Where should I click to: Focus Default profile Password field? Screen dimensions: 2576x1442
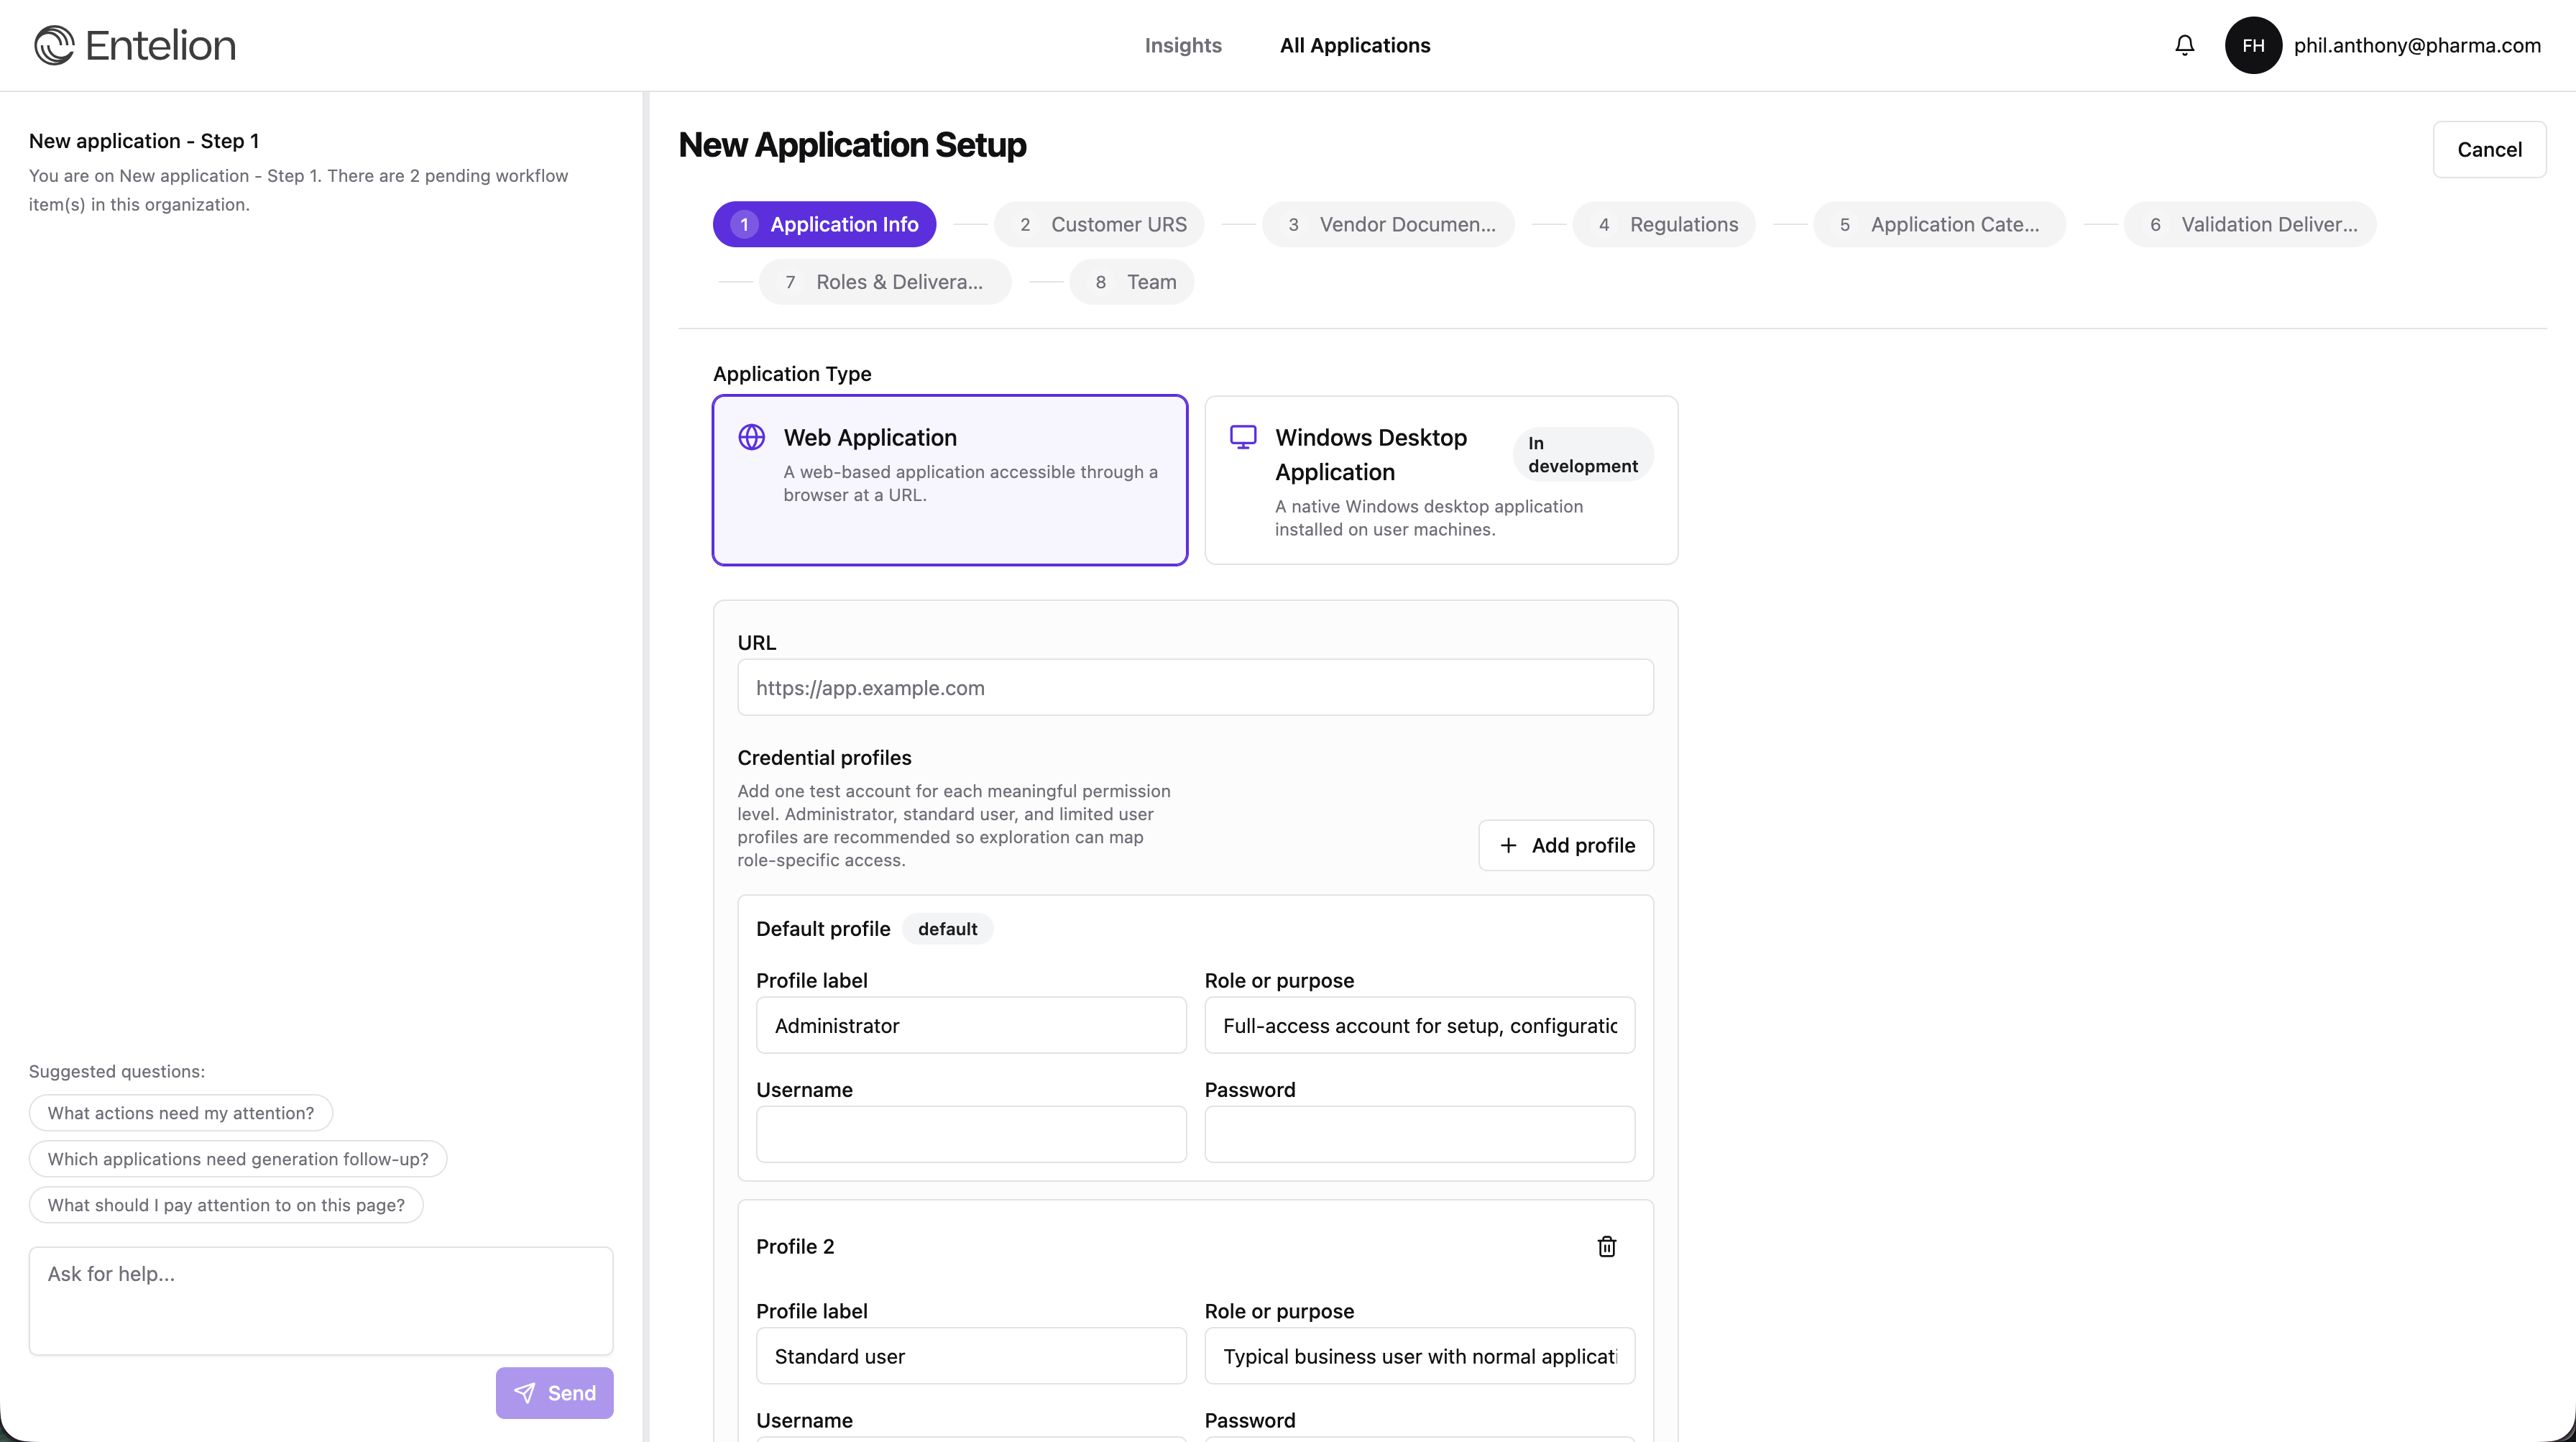point(1420,1134)
